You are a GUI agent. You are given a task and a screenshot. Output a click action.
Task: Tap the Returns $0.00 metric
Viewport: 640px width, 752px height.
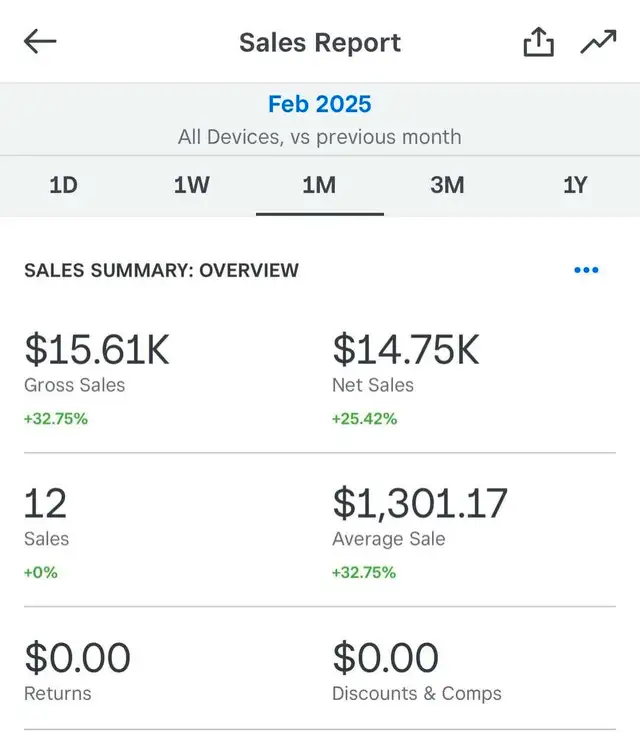[x=78, y=659]
